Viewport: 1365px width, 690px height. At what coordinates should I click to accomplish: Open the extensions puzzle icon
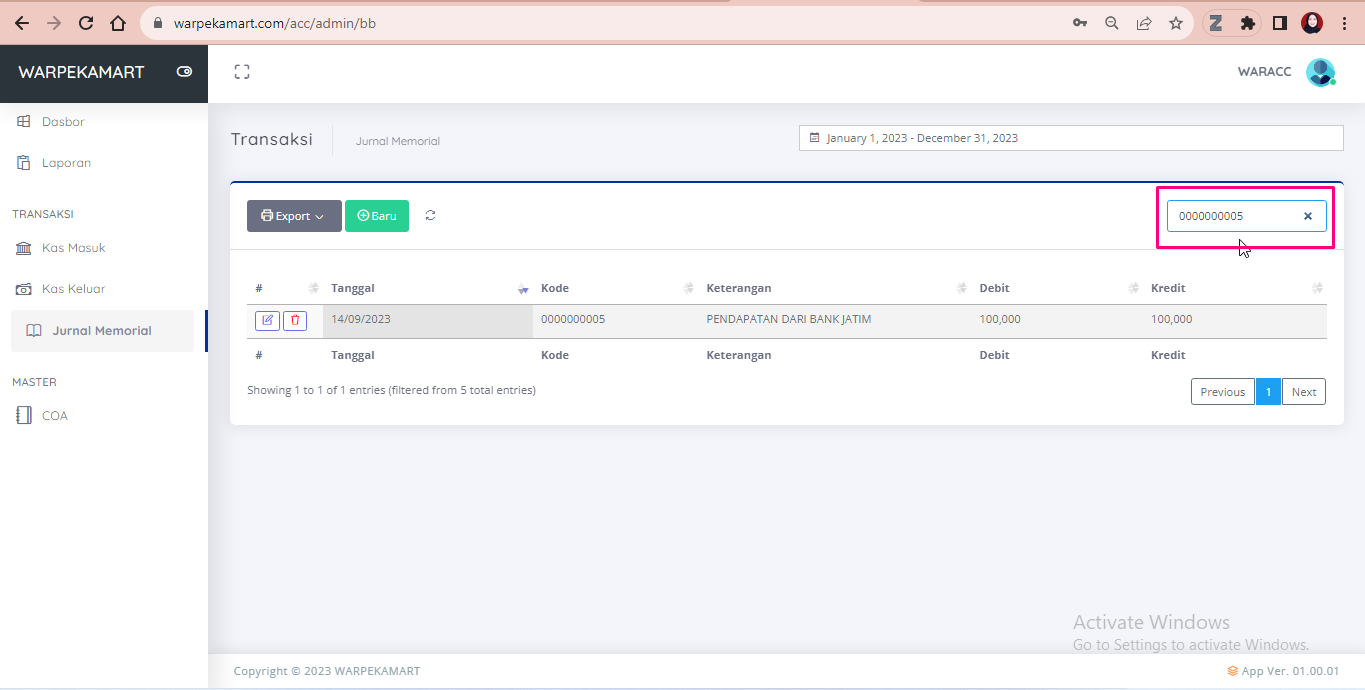pos(1248,23)
